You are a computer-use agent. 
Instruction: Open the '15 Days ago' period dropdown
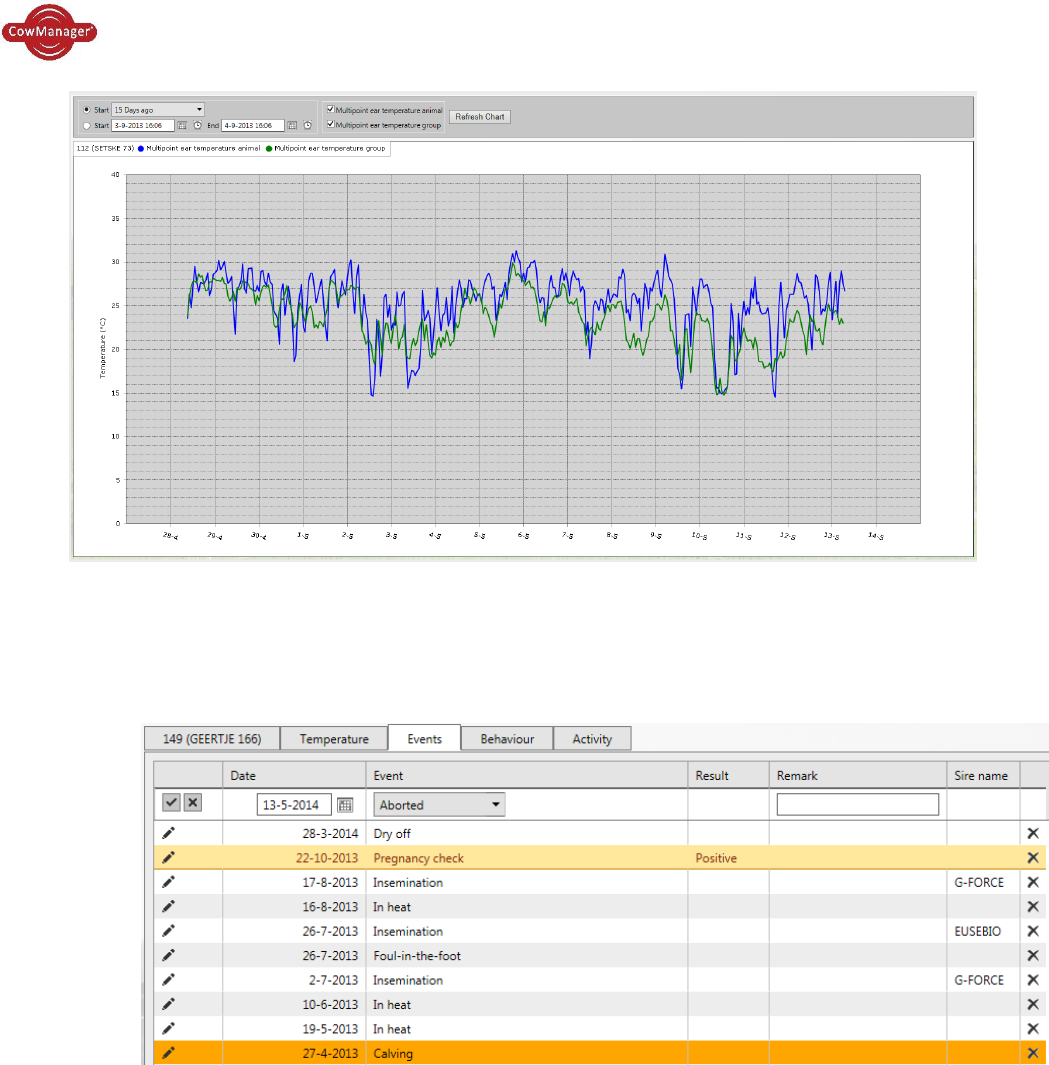158,109
